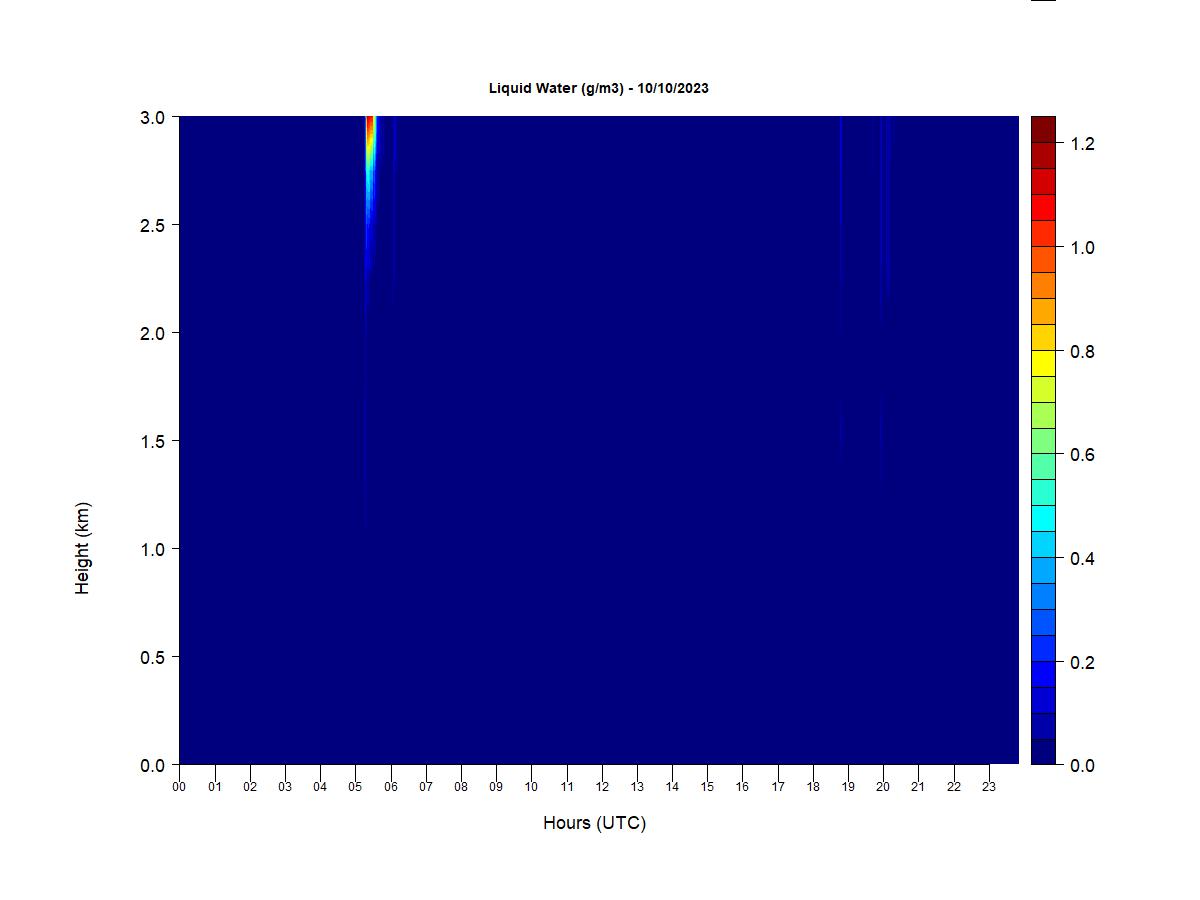The image size is (1200, 900).
Task: Click the chart title "Liquid Water (g/m3) - 10/10/2023"
Action: pos(598,88)
